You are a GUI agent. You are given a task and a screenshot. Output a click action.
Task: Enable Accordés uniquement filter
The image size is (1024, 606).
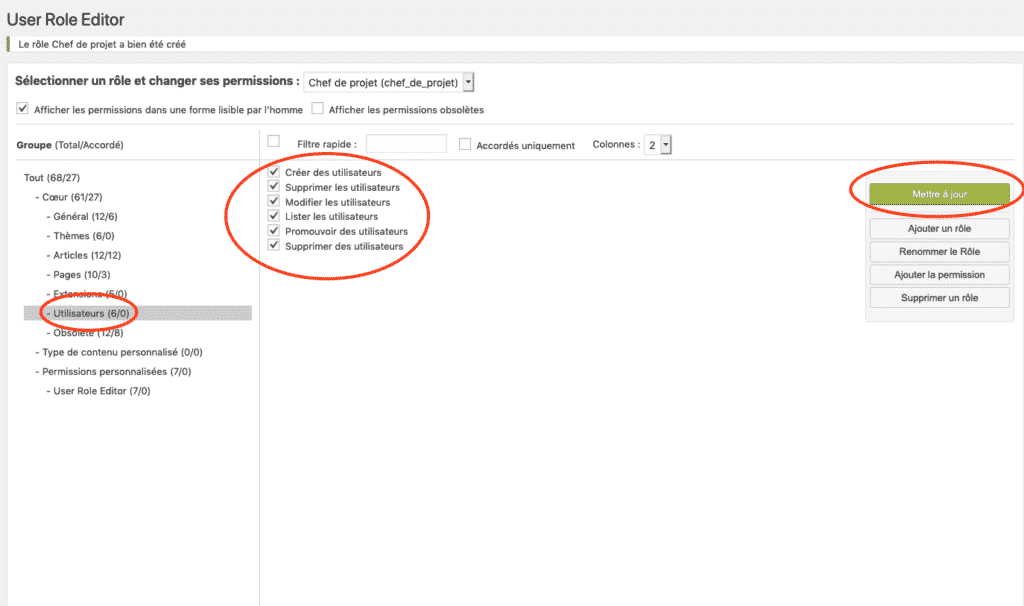[x=464, y=144]
